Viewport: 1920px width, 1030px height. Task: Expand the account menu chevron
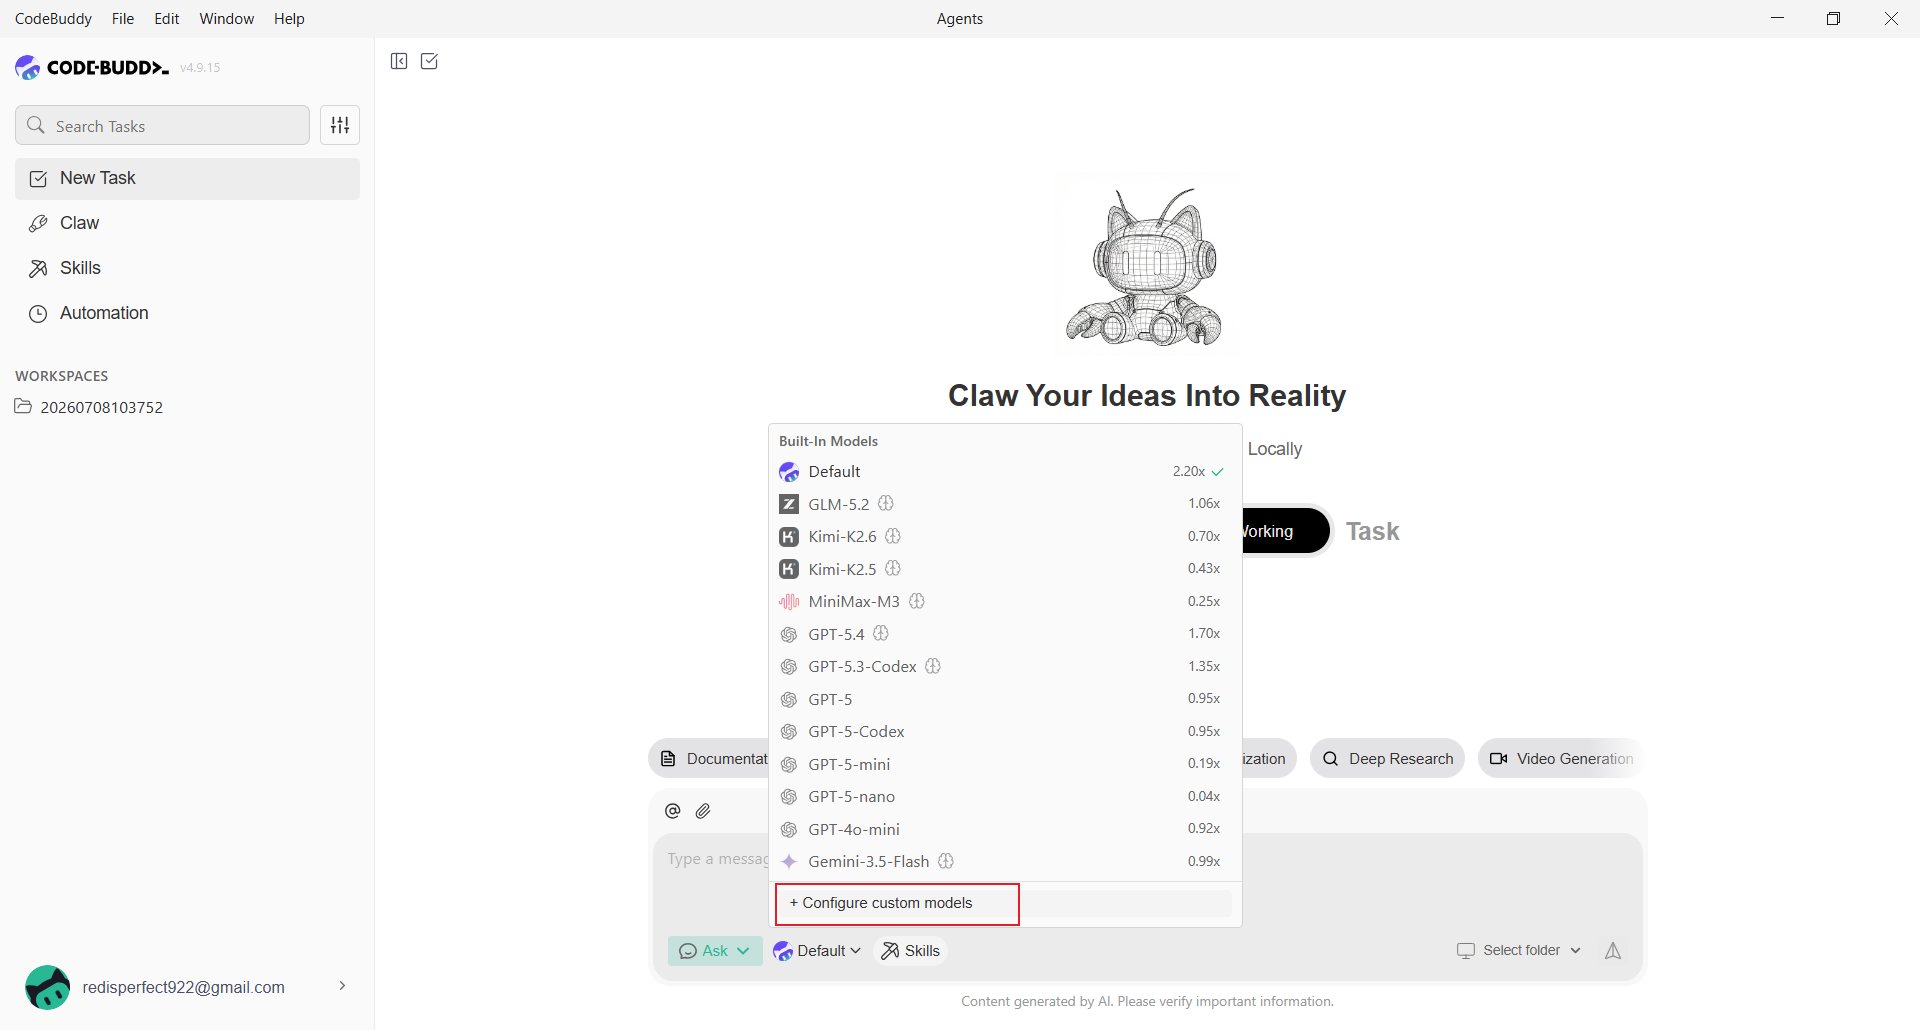(342, 986)
